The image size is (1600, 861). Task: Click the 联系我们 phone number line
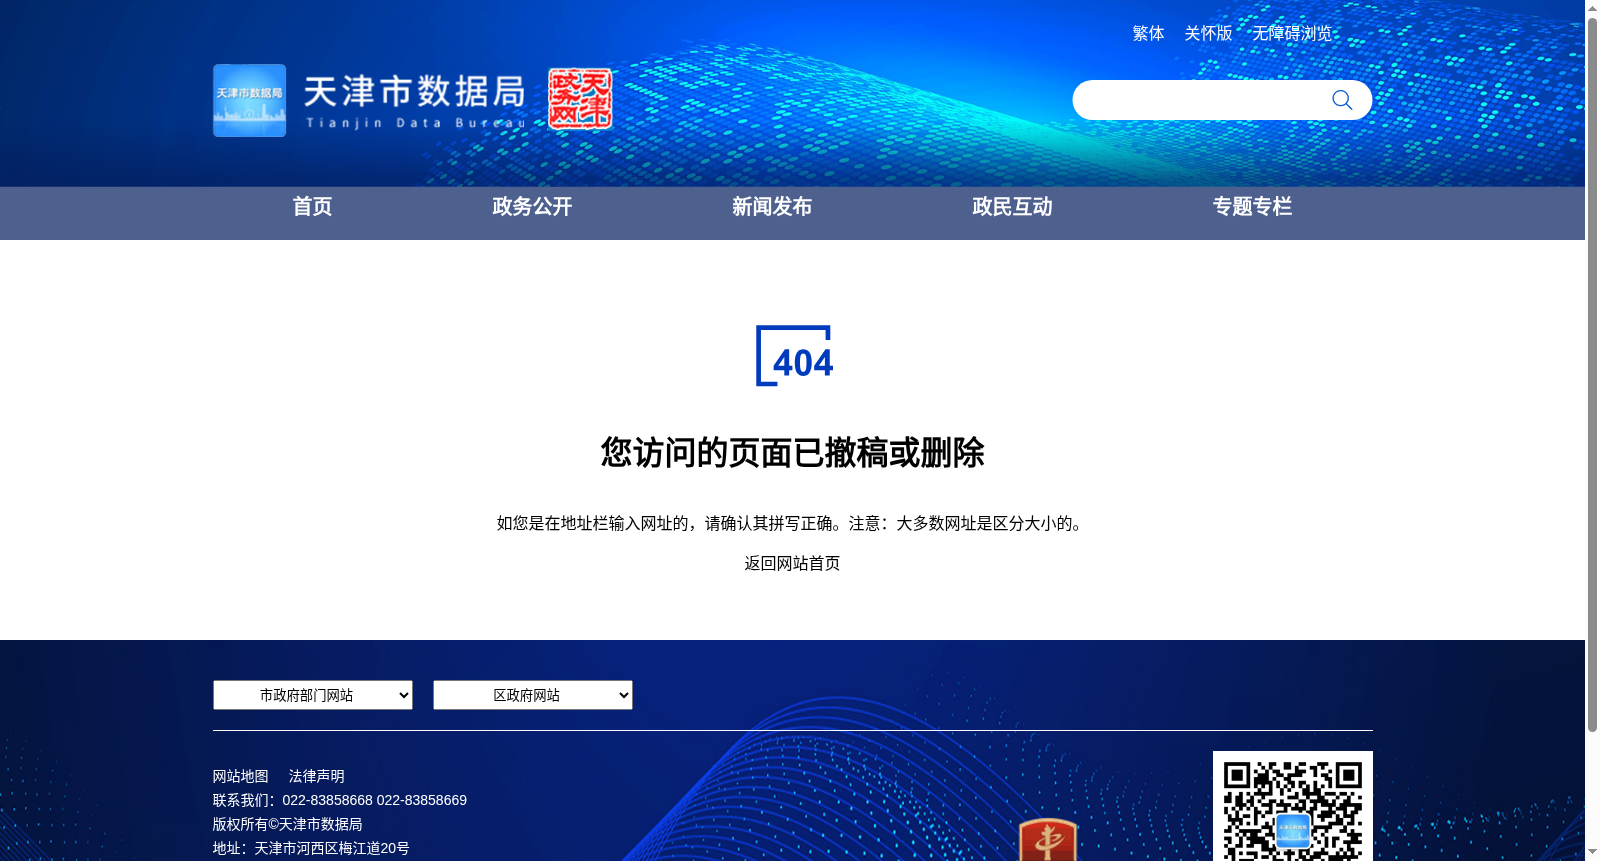coord(339,800)
